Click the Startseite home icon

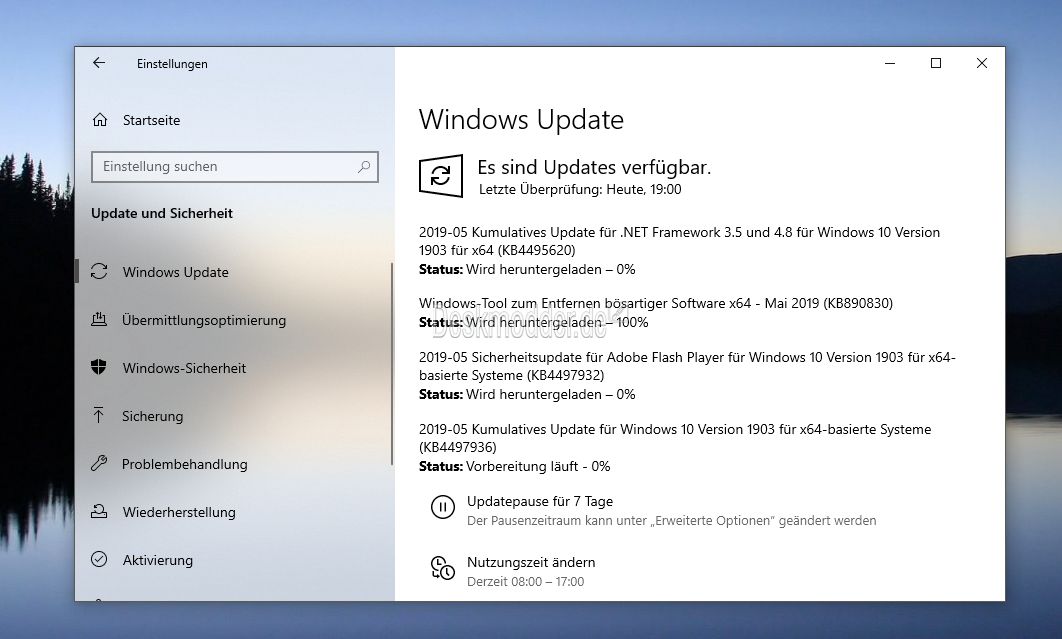click(100, 120)
